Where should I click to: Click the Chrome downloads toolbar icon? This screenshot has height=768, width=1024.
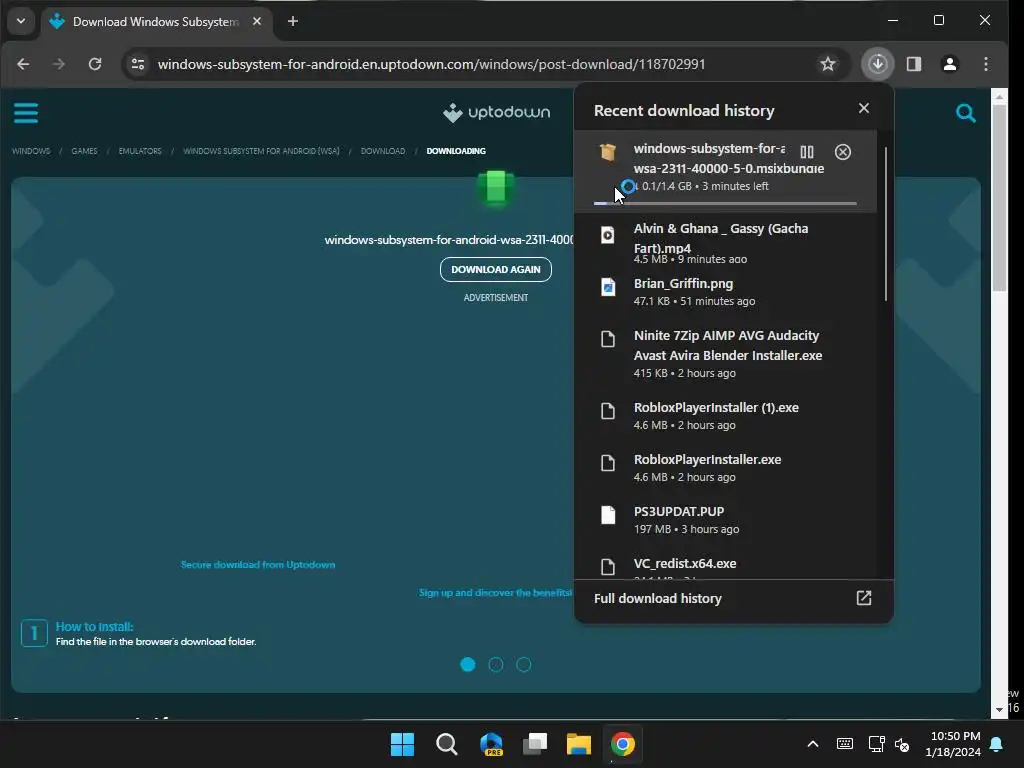[877, 64]
